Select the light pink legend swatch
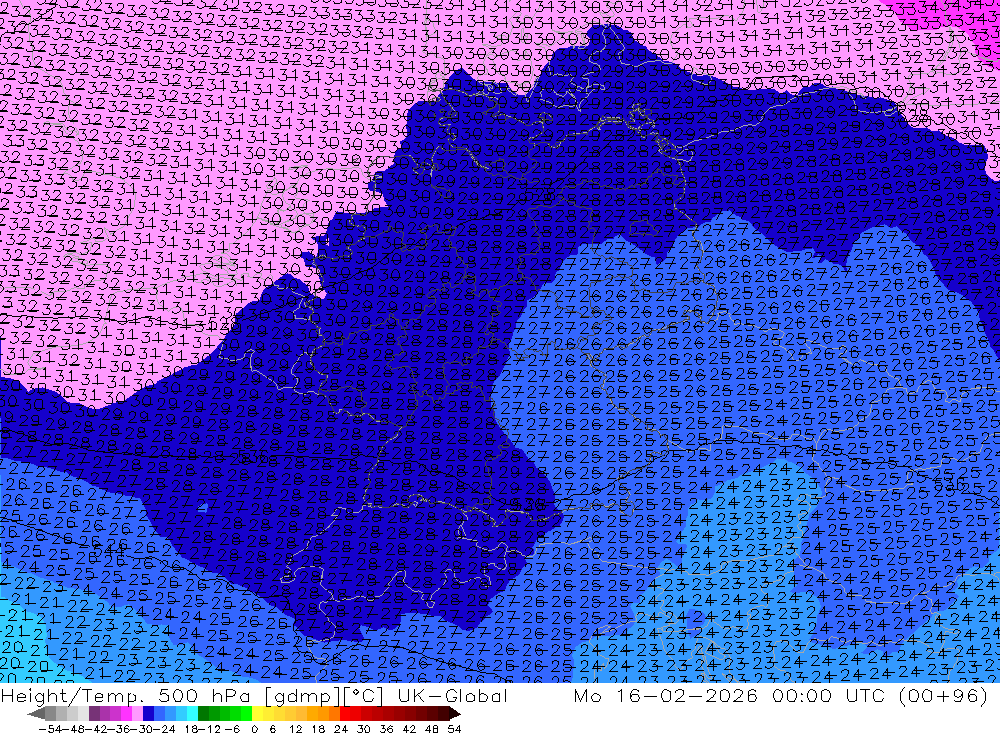1000x733 pixels. point(137,714)
